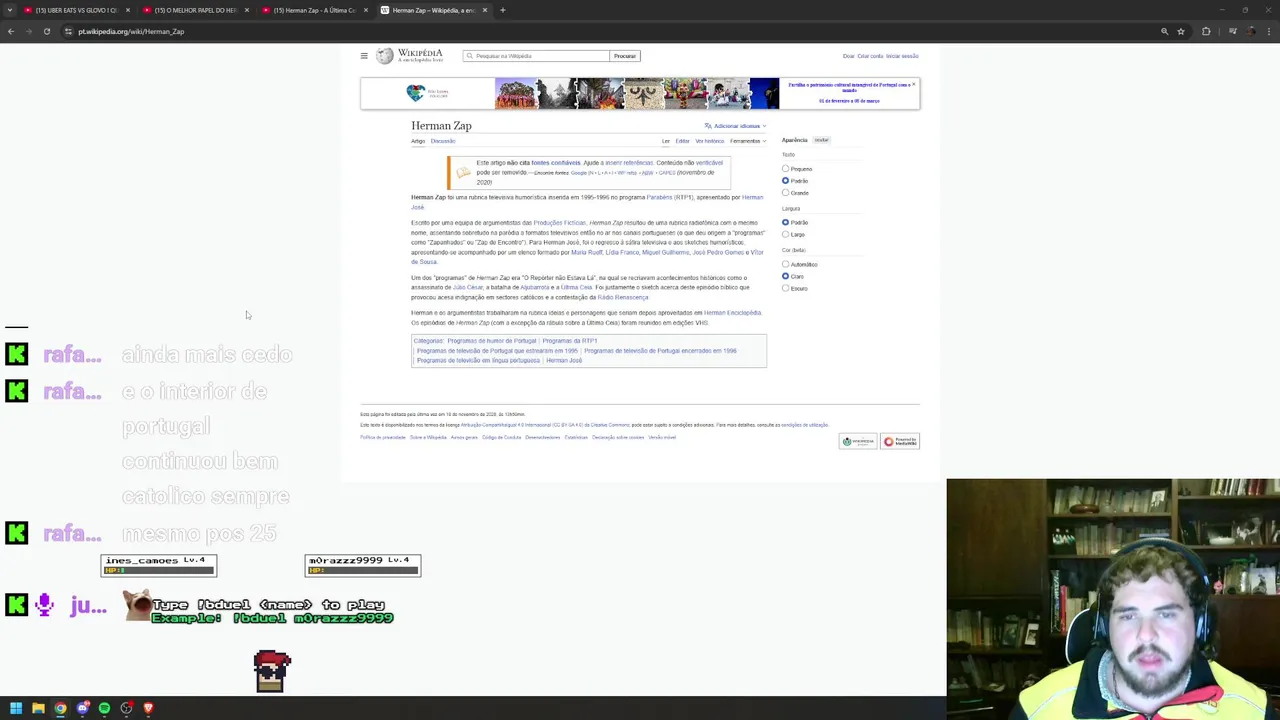
Task: Follow the Maria Rueff link
Action: point(586,252)
